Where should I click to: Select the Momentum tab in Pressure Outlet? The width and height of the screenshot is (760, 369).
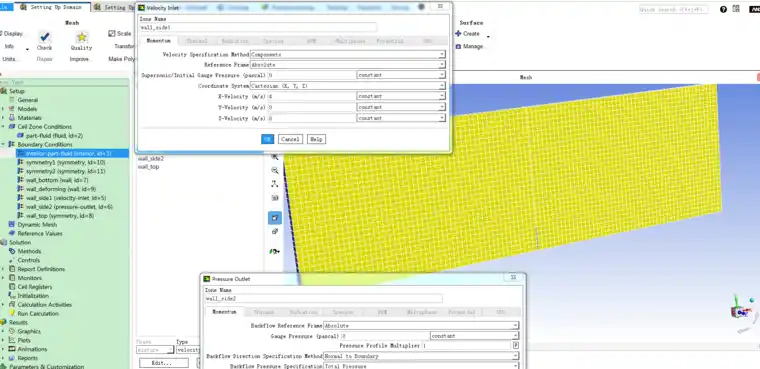pyautogui.click(x=224, y=312)
